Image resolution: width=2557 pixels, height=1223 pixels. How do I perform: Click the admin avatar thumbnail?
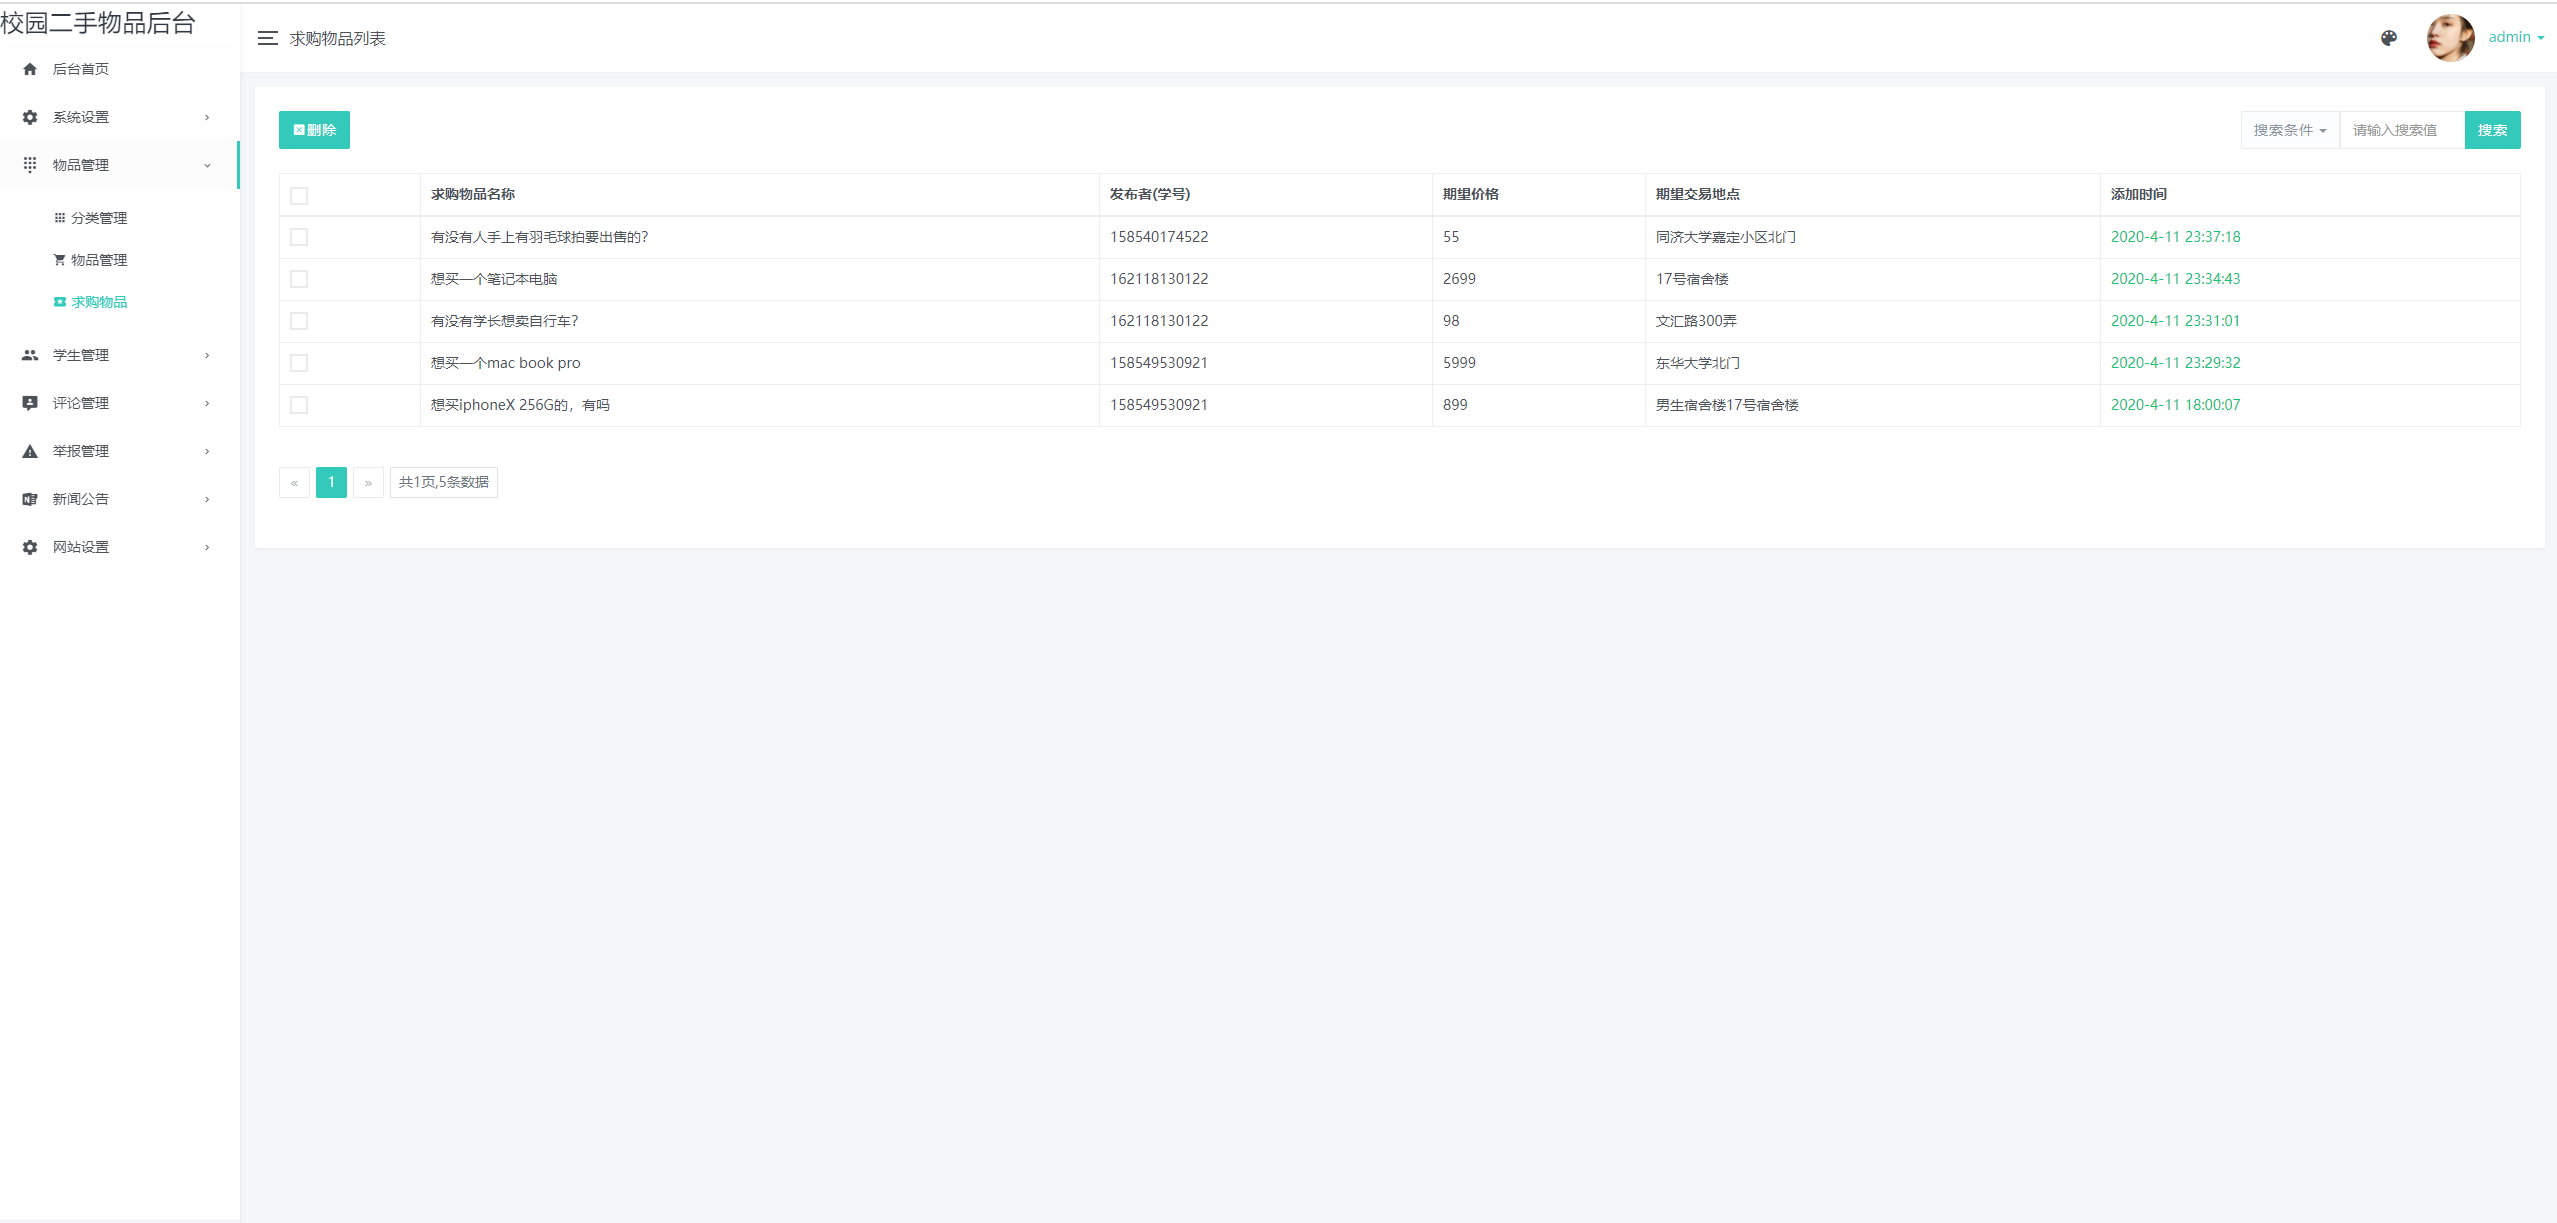pyautogui.click(x=2450, y=38)
